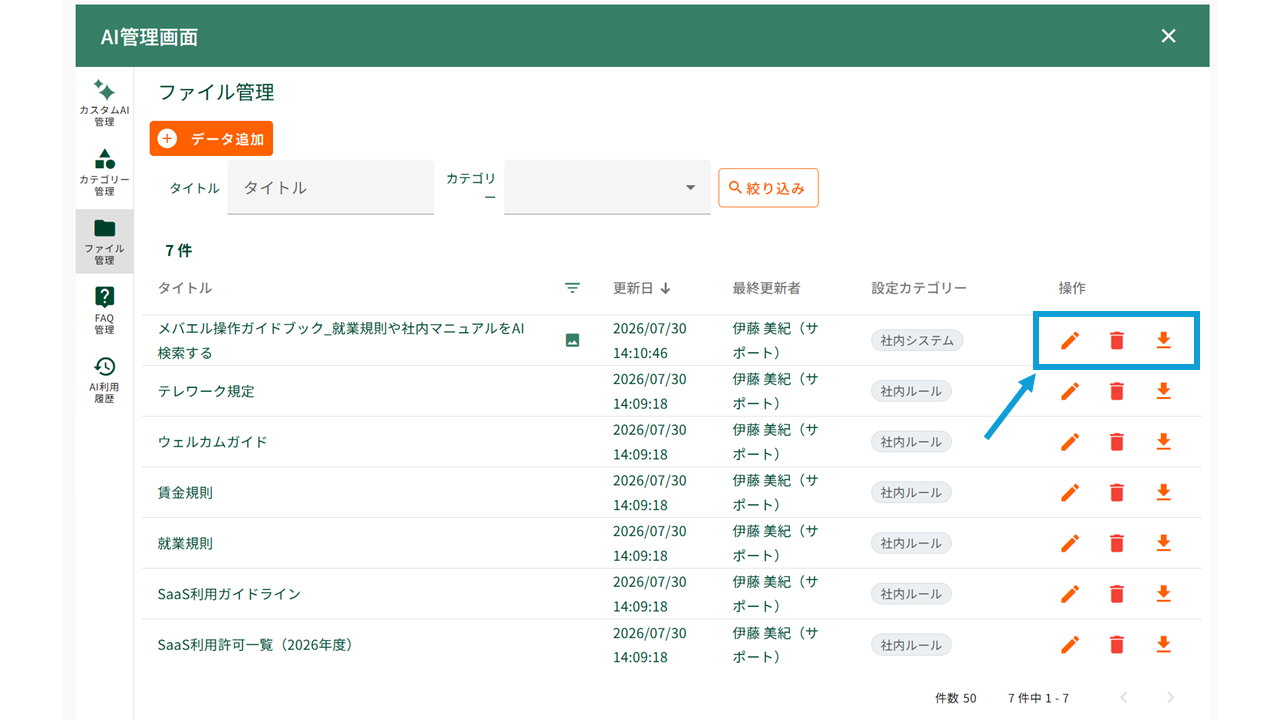1280x720 pixels.
Task: Click the メバエル操作ガイドブック title text
Action: [x=341, y=340]
